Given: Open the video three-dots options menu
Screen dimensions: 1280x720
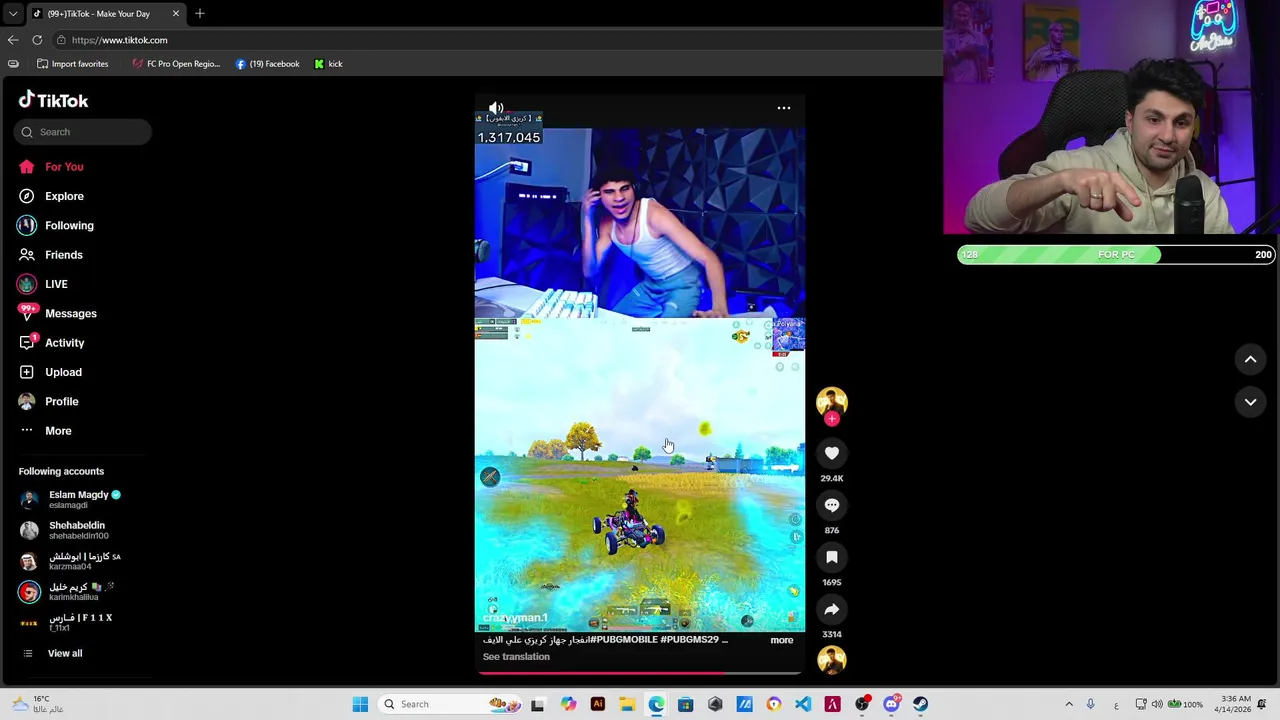Looking at the screenshot, I should (784, 108).
